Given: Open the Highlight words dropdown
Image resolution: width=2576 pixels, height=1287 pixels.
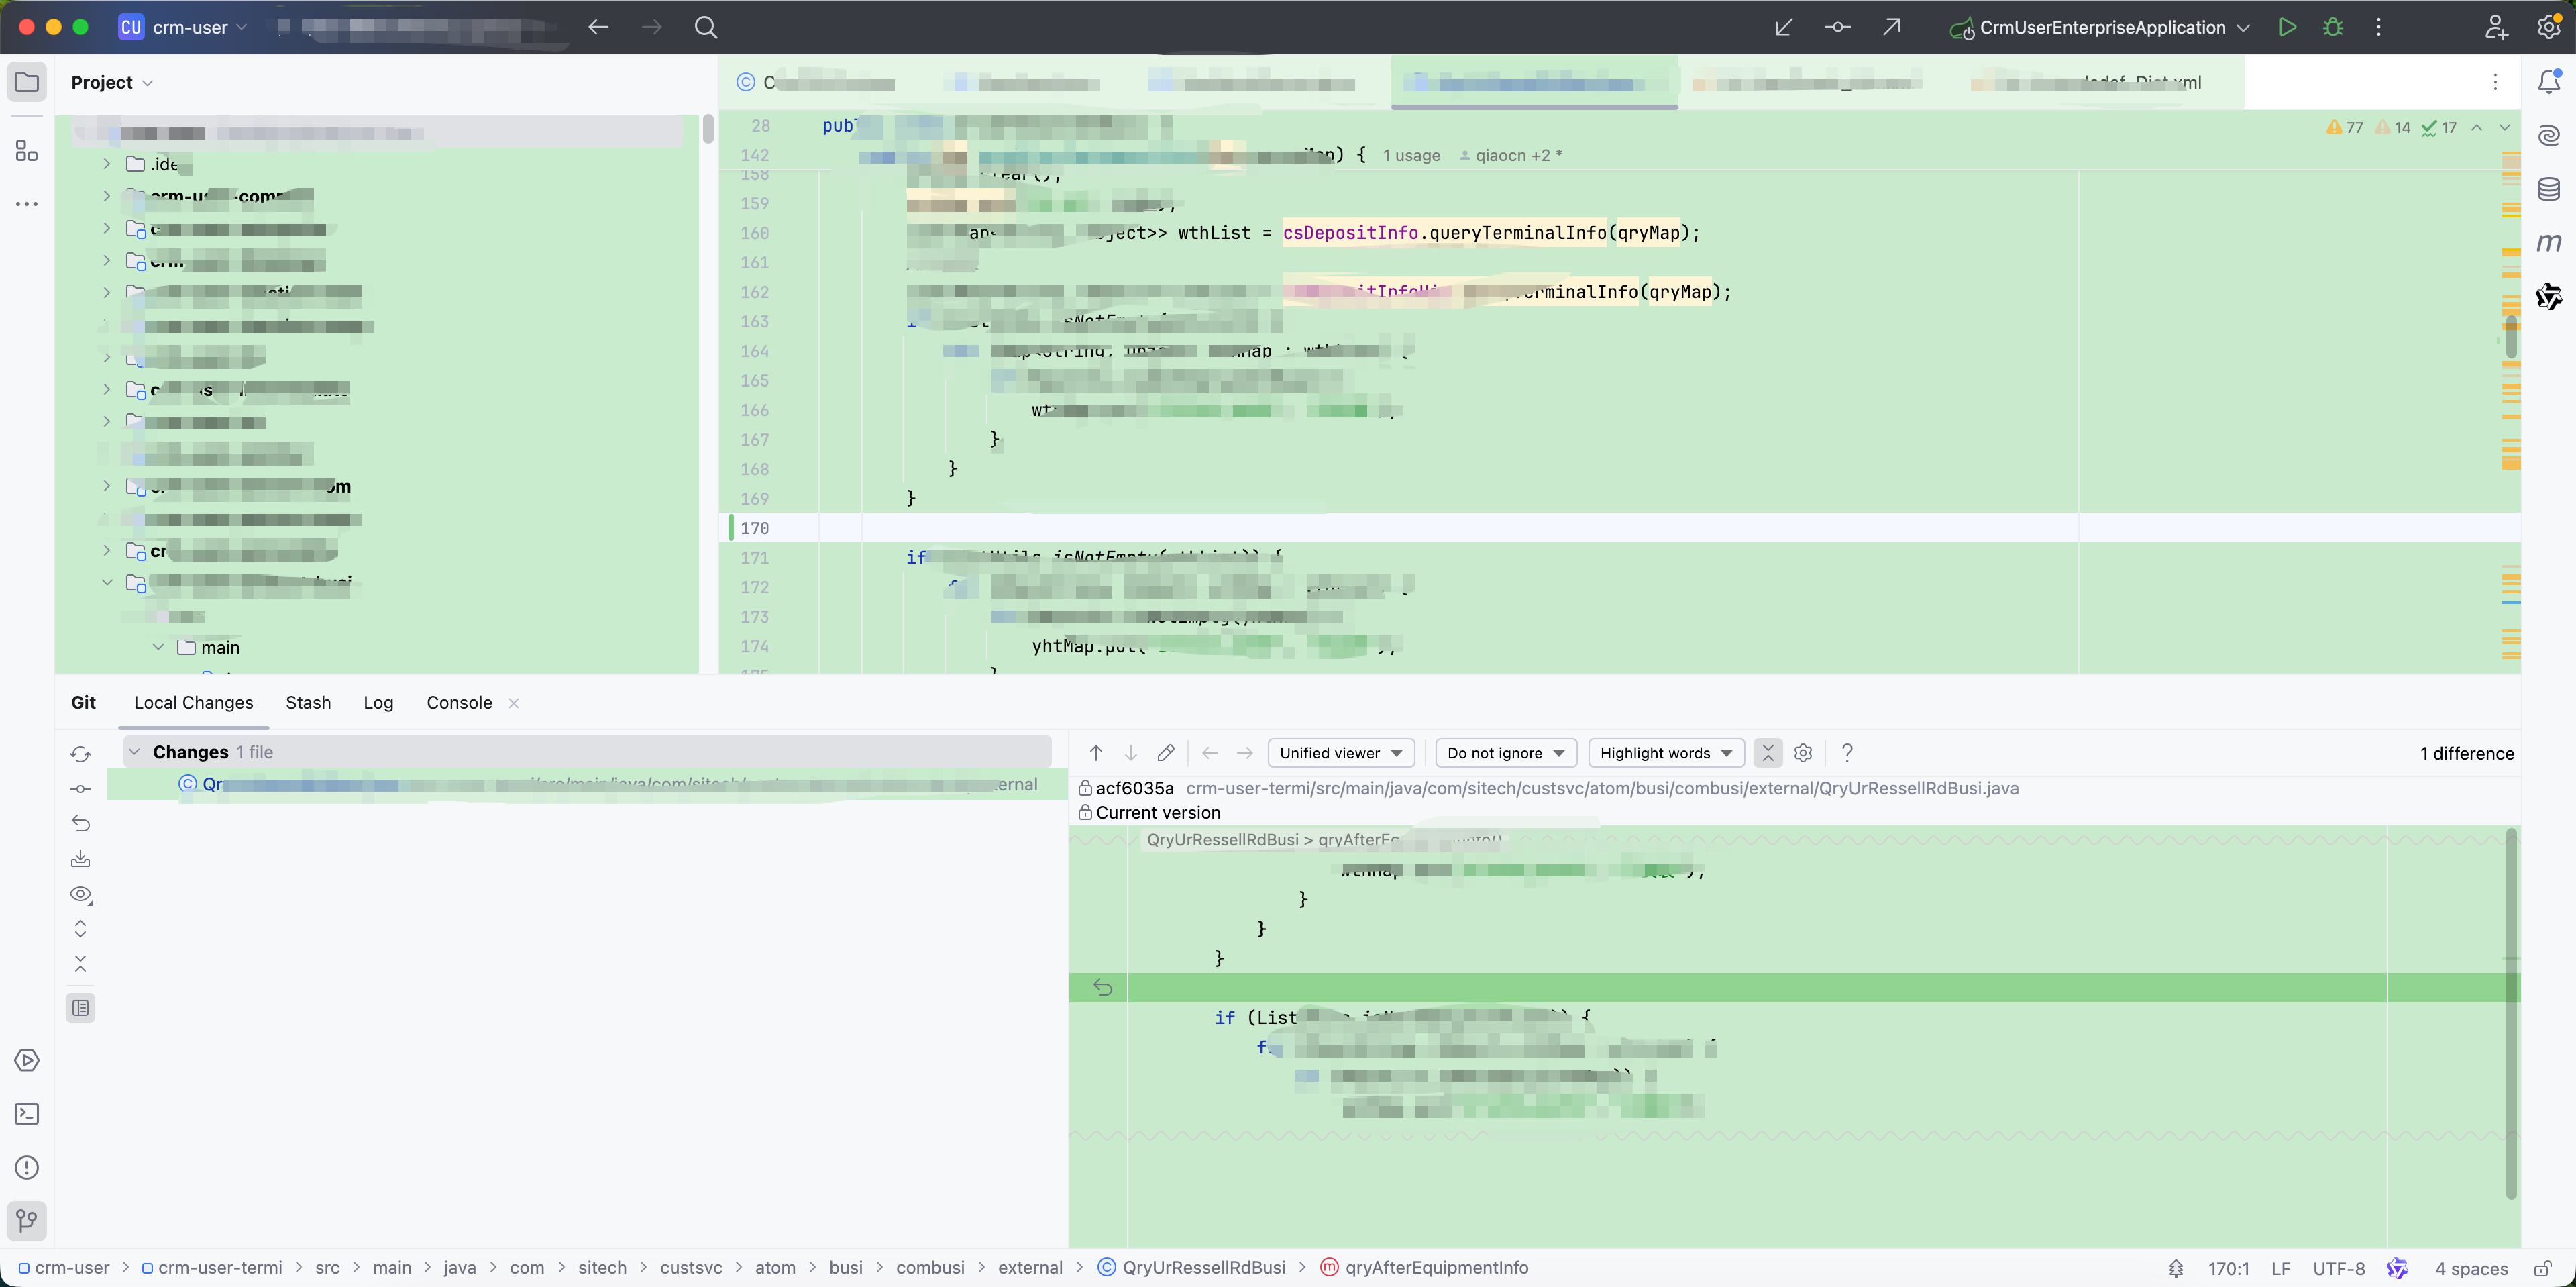Looking at the screenshot, I should 1665,753.
